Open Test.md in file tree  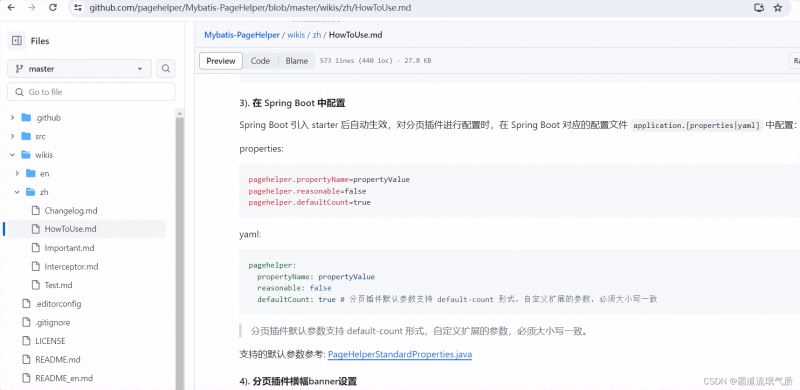click(x=58, y=285)
